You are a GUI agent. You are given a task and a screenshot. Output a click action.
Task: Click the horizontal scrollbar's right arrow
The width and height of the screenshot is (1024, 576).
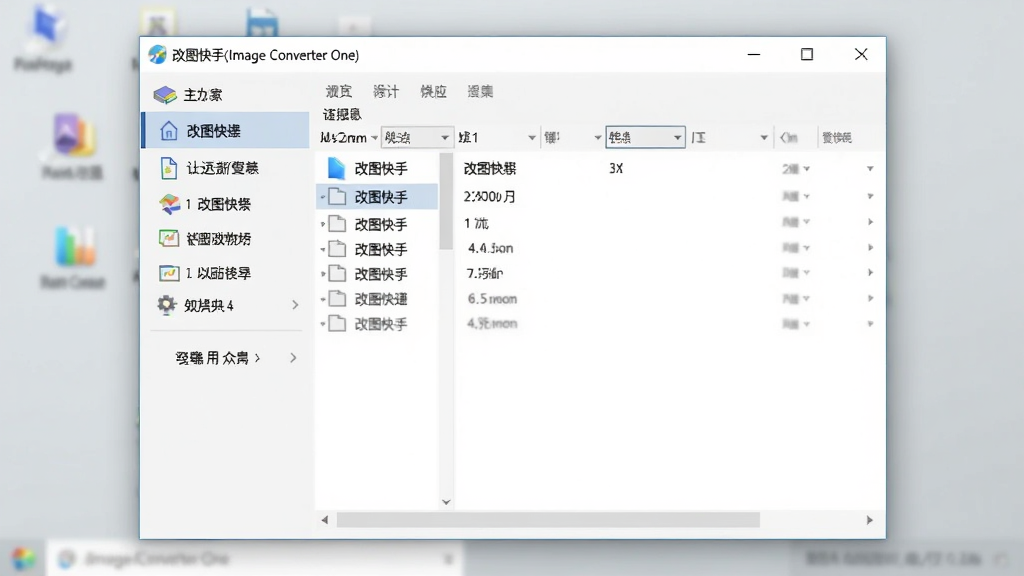click(869, 520)
